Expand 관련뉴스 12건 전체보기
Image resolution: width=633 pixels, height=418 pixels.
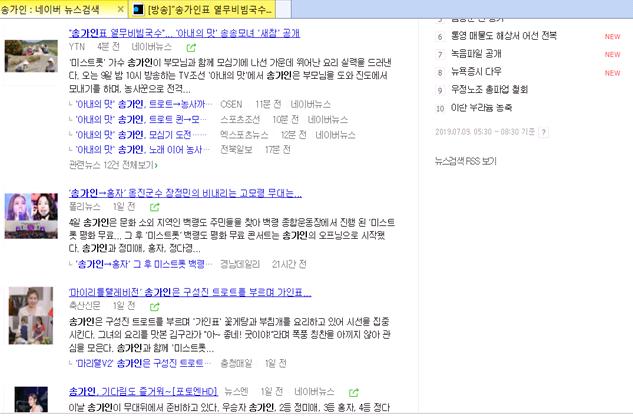(x=112, y=164)
